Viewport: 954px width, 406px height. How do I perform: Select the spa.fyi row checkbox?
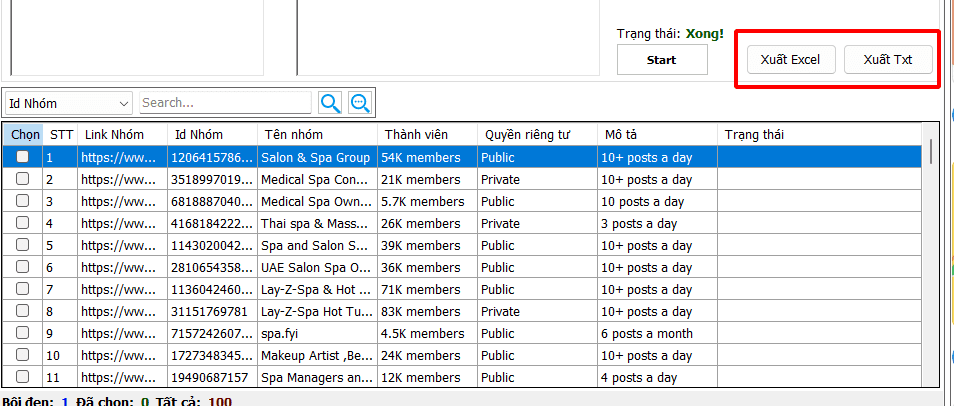[22, 333]
